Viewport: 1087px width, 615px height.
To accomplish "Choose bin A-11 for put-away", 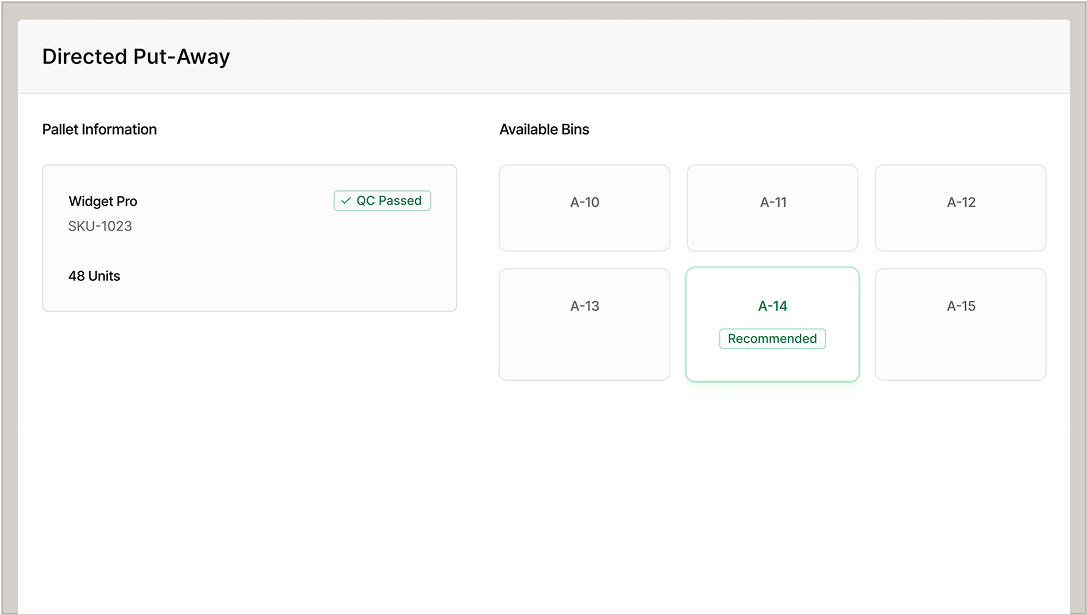I will pos(772,208).
